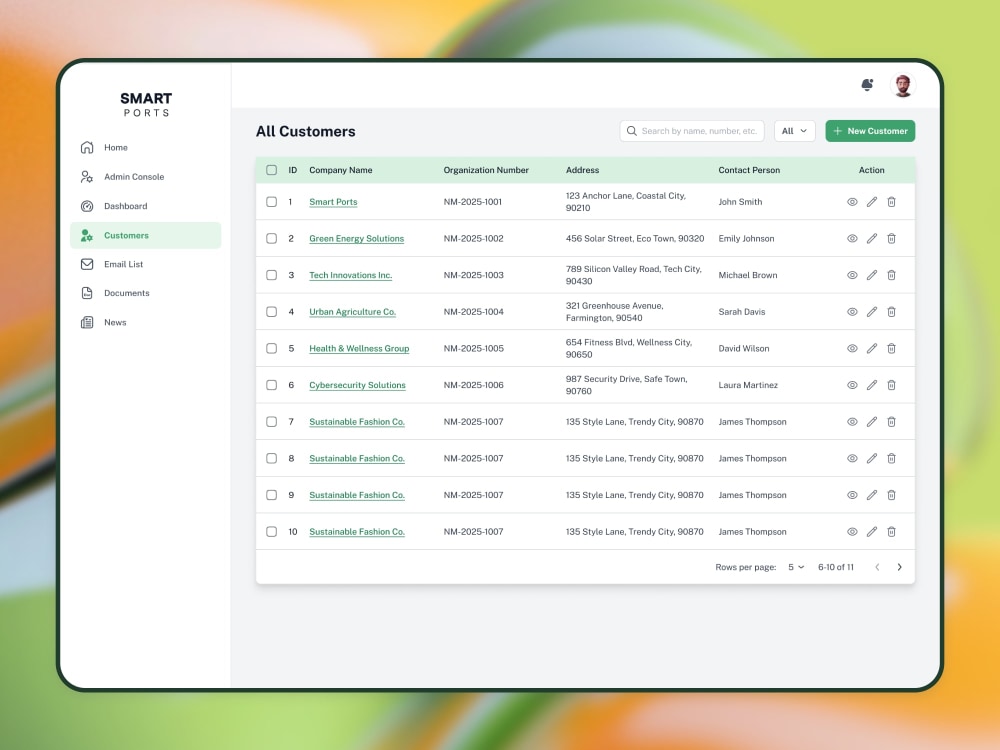Click the Organization Number column header
This screenshot has height=750, width=1000.
tap(486, 170)
